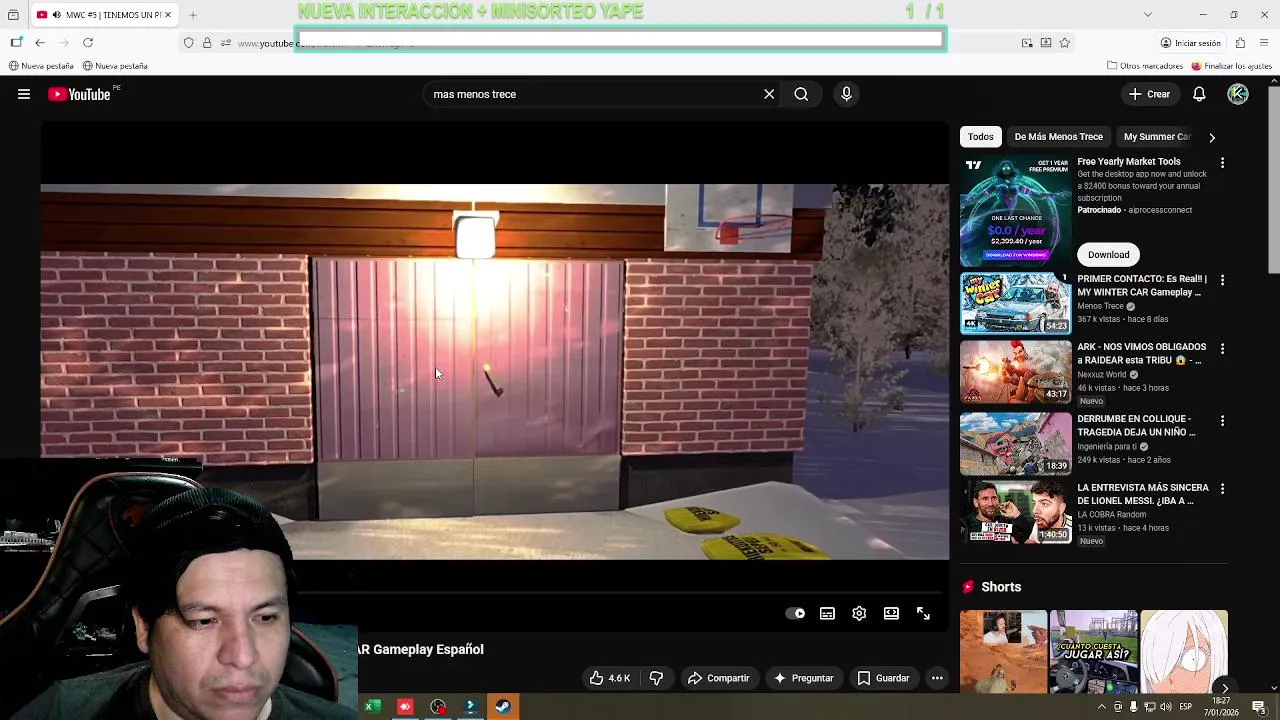Open options for ARK tribe video
1280x720 pixels.
(1222, 349)
